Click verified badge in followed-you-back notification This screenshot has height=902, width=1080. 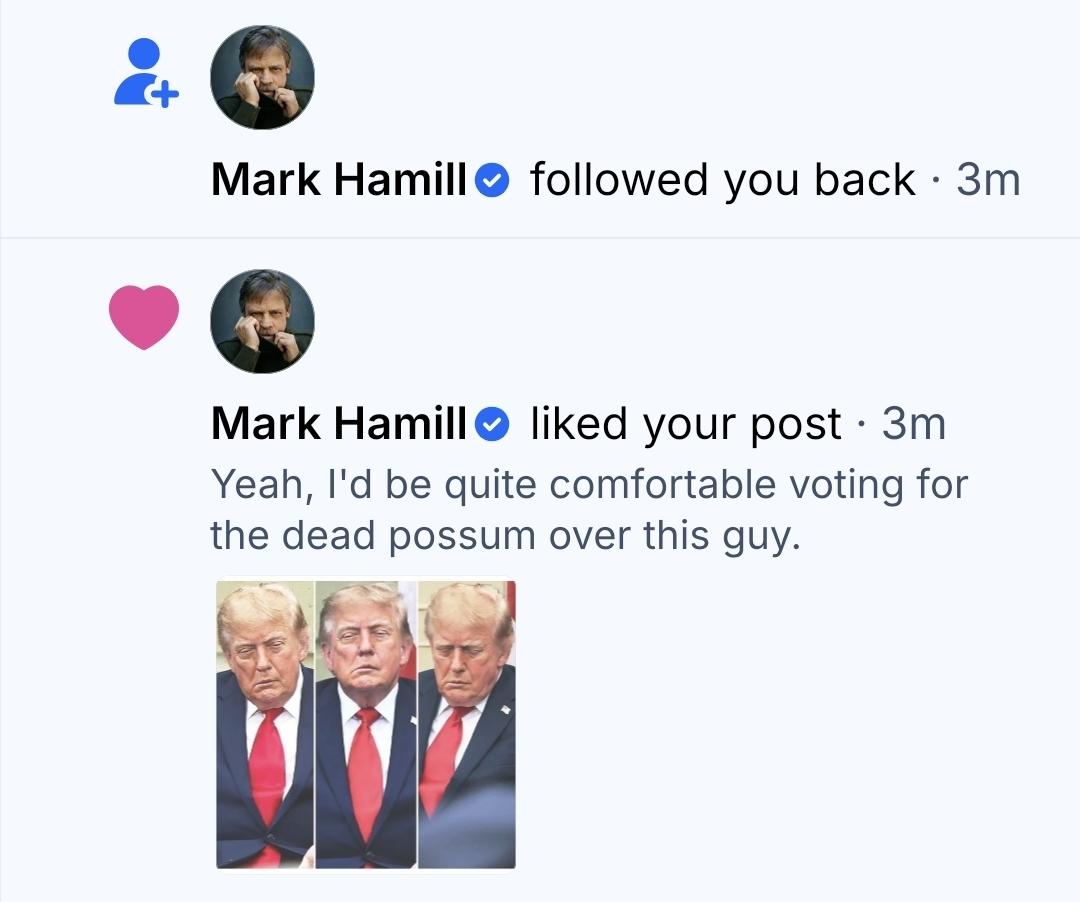click(492, 180)
